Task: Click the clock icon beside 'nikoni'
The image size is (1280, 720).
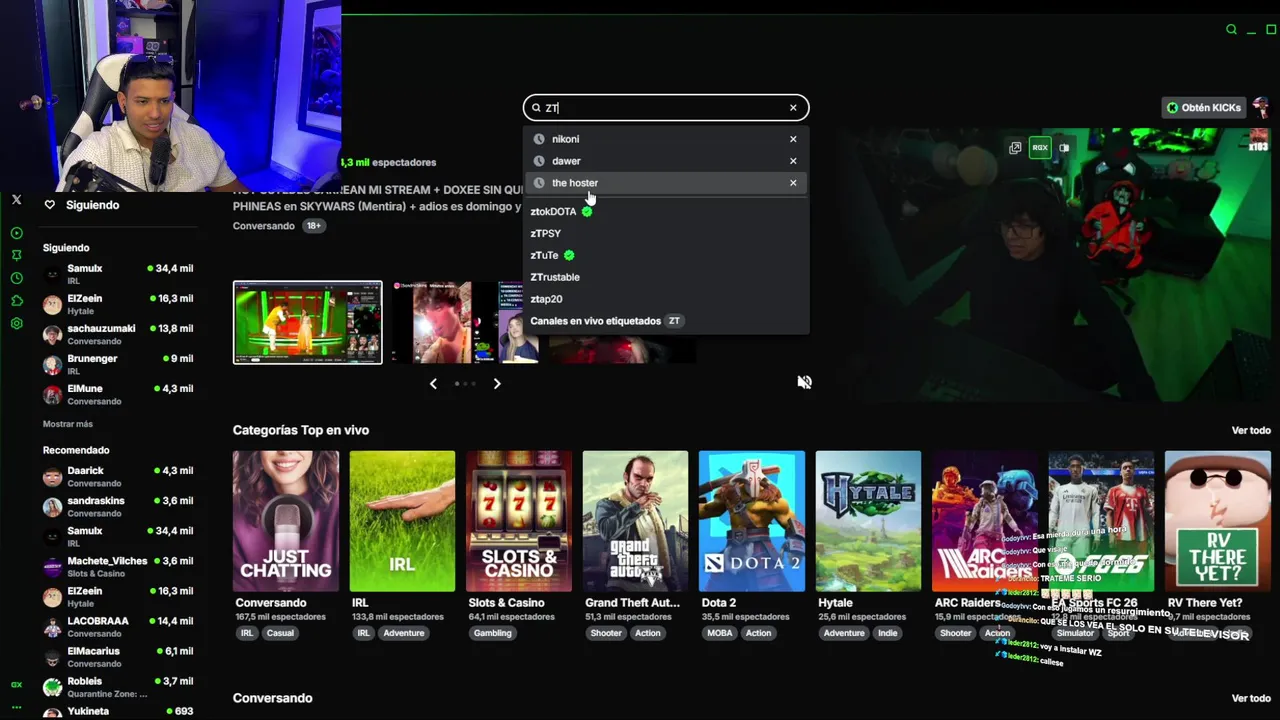Action: click(539, 139)
